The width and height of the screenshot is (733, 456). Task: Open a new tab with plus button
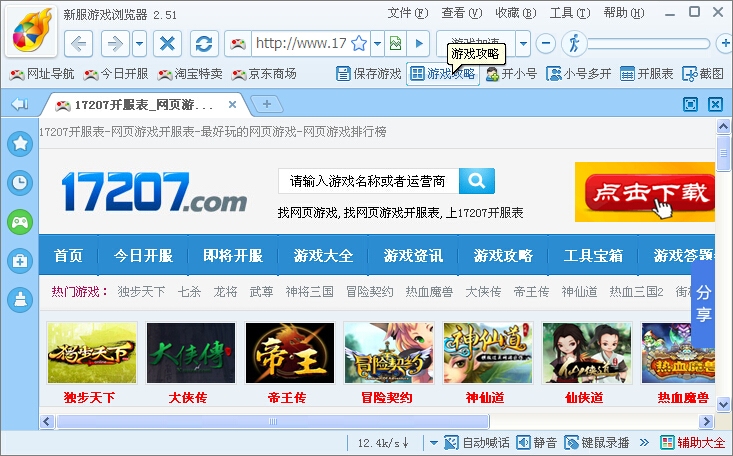[x=266, y=104]
